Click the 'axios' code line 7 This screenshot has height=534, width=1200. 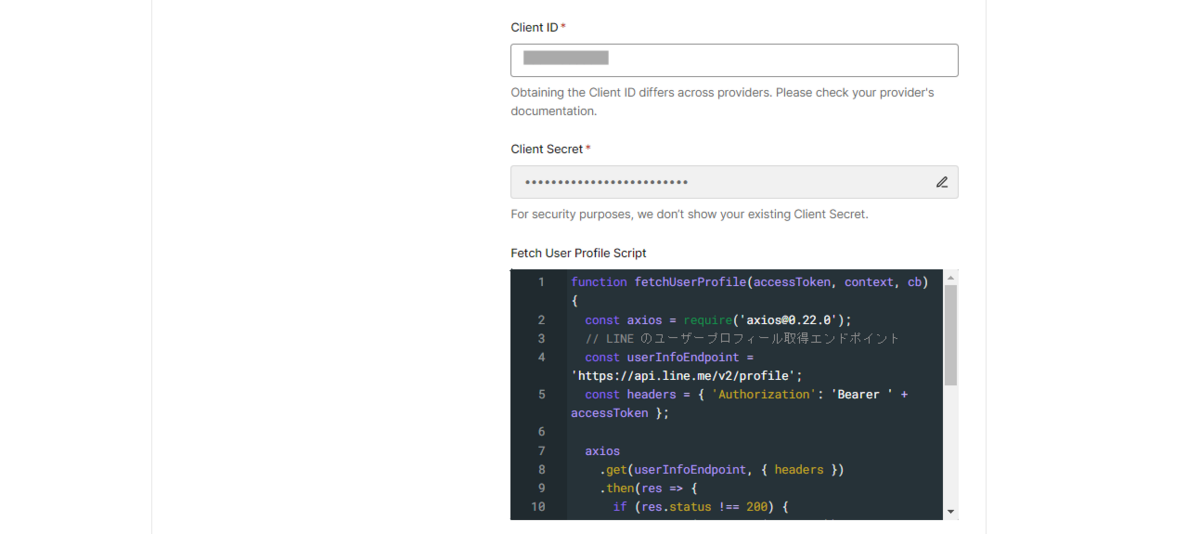coord(603,451)
